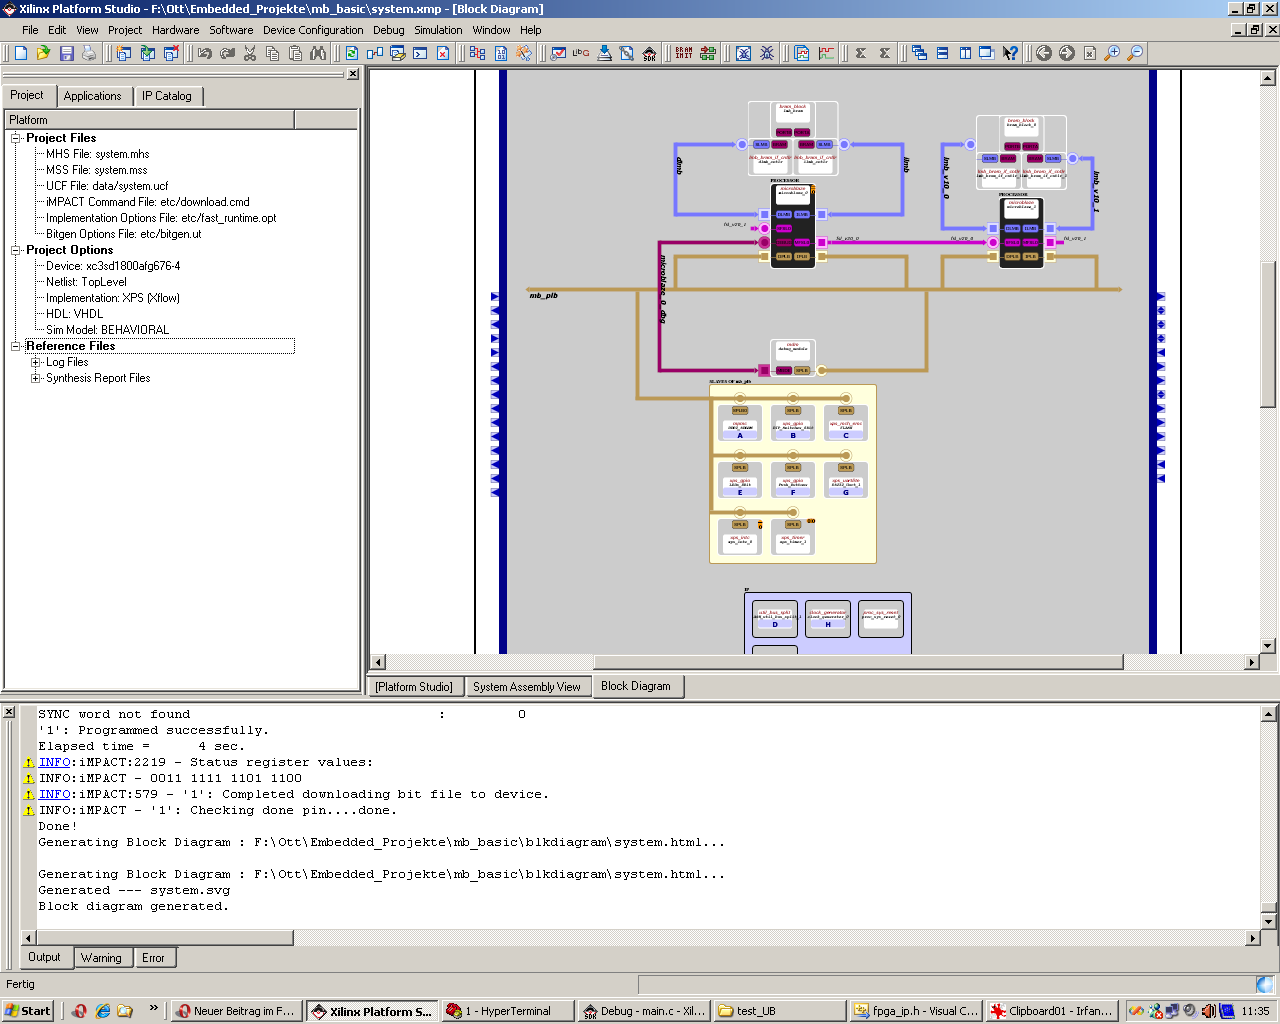Switch to the System Assembly View tab
1280x1024 pixels.
pyautogui.click(x=526, y=687)
